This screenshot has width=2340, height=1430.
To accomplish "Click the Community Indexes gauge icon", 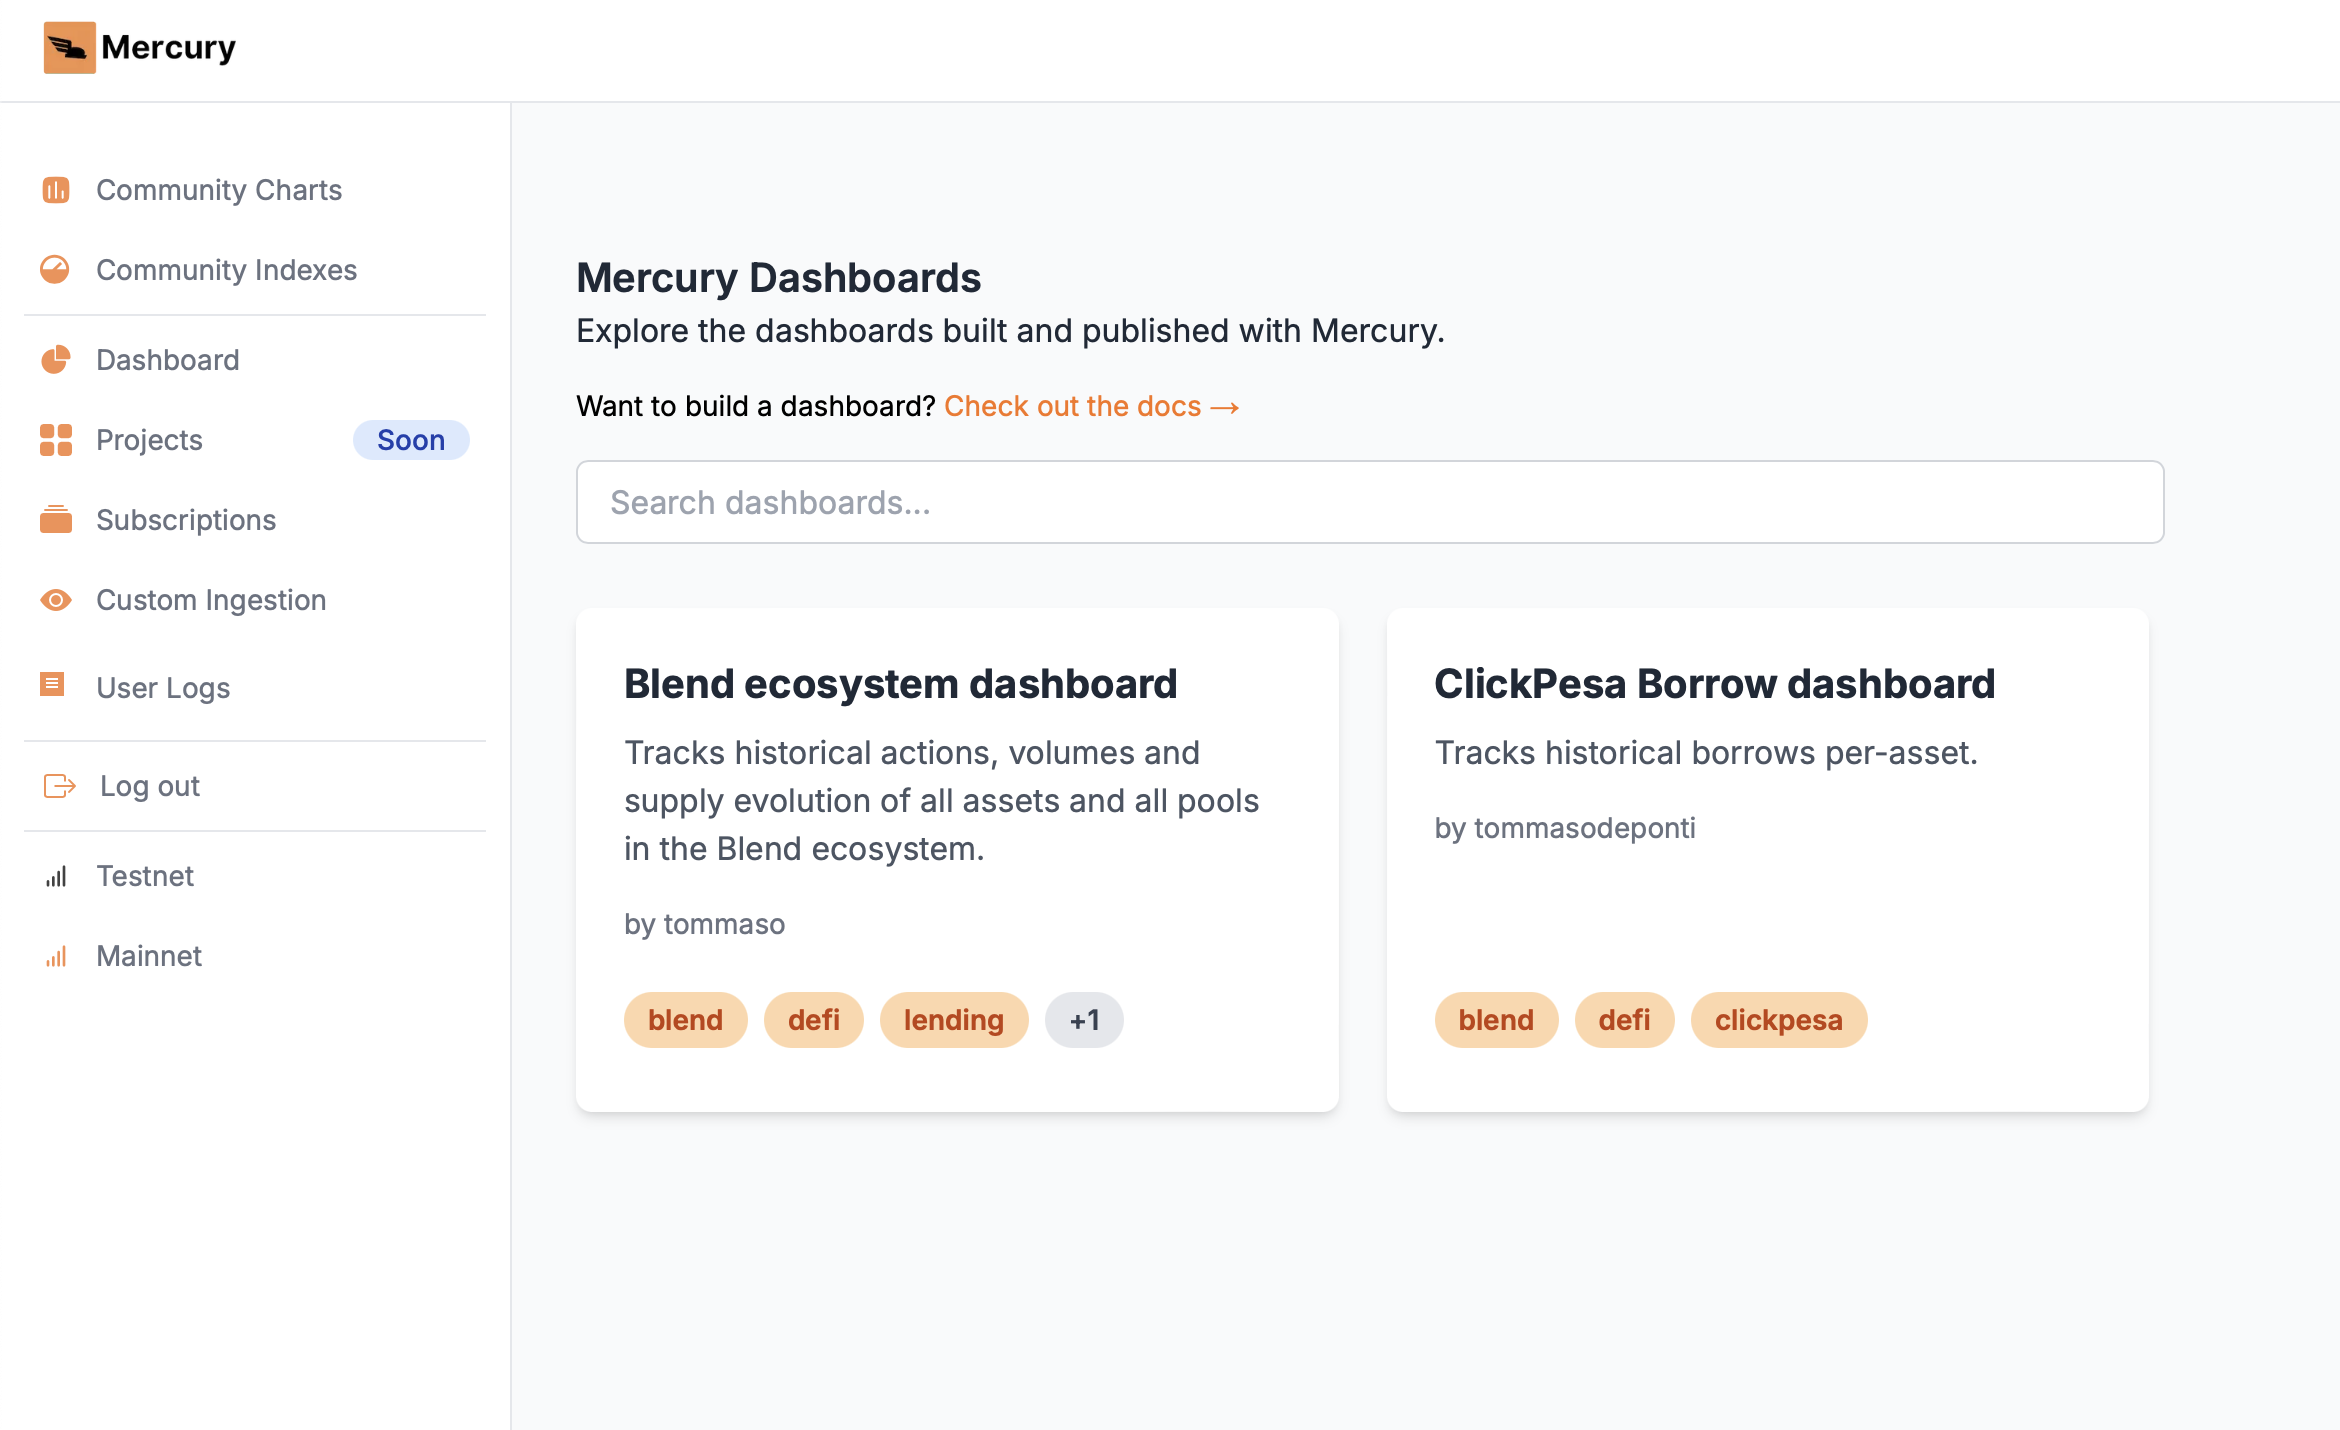I will tap(56, 270).
